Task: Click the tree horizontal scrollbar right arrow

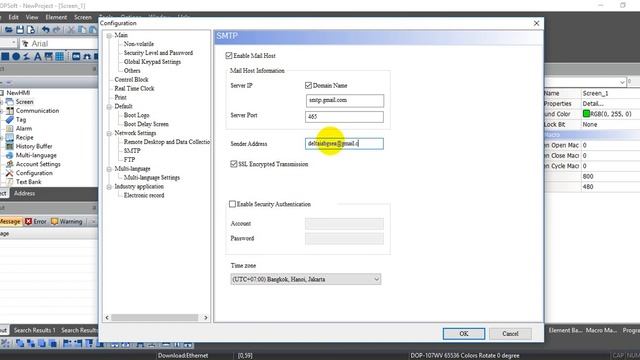Action: (205, 317)
